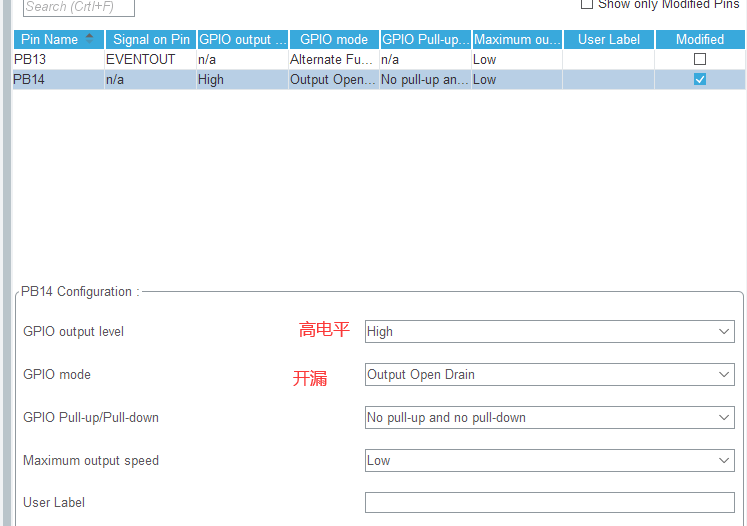Sort by the Signal on Pin column header

pos(151,39)
